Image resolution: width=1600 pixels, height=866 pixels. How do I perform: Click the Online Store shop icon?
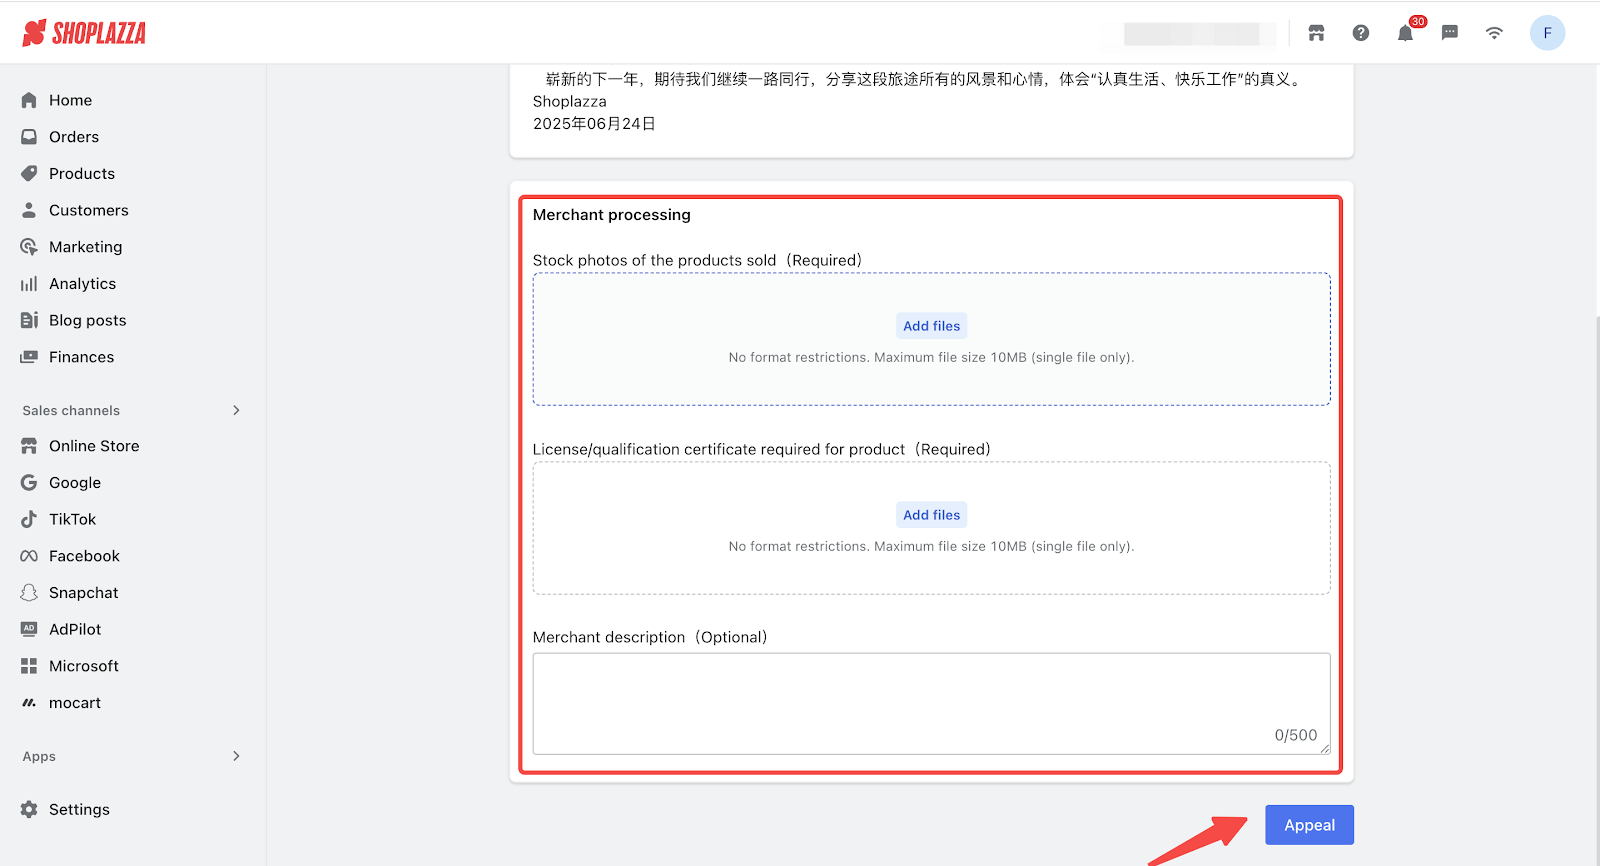tap(29, 446)
